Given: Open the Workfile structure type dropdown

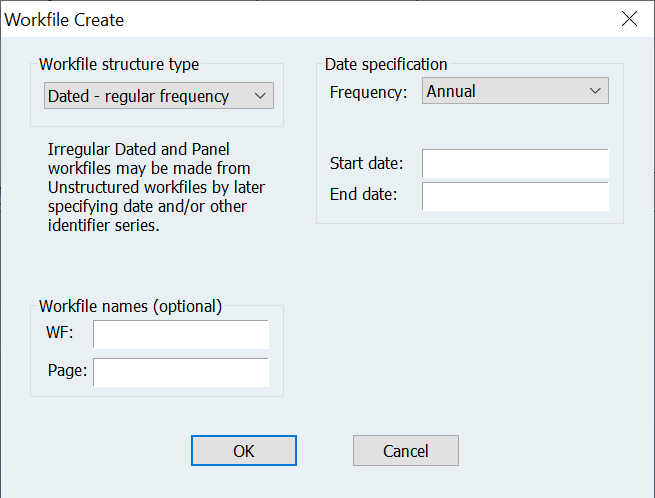Looking at the screenshot, I should 159,96.
